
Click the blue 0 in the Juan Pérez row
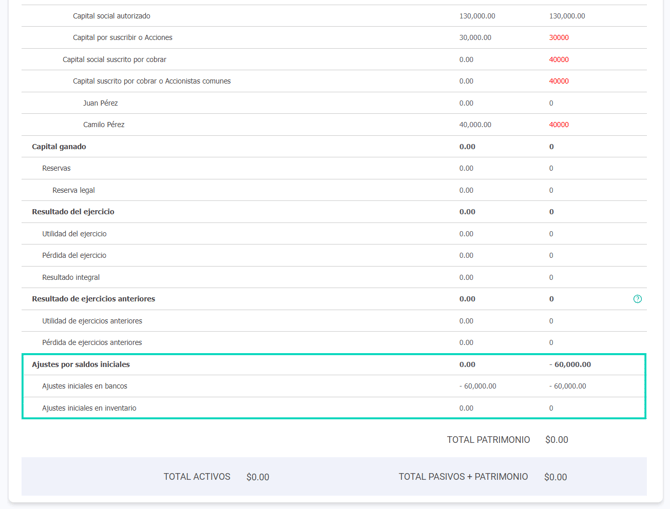pyautogui.click(x=551, y=103)
